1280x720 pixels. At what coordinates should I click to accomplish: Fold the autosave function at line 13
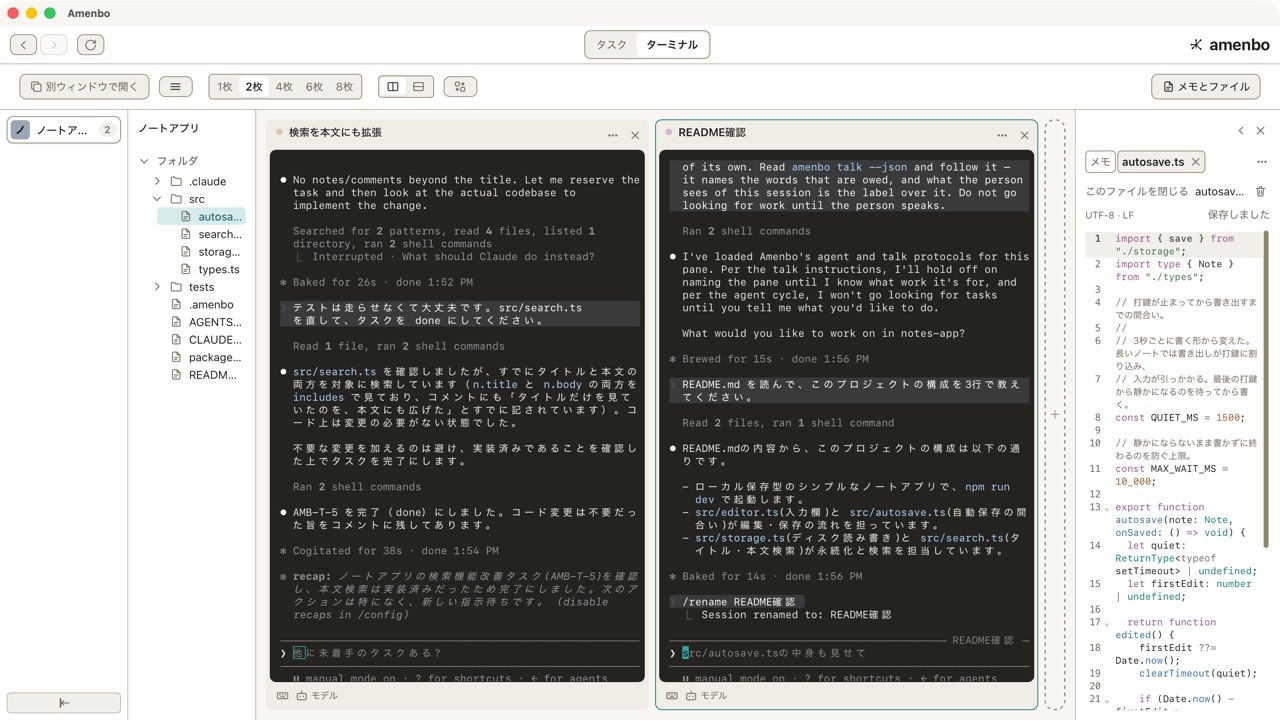click(x=1107, y=507)
